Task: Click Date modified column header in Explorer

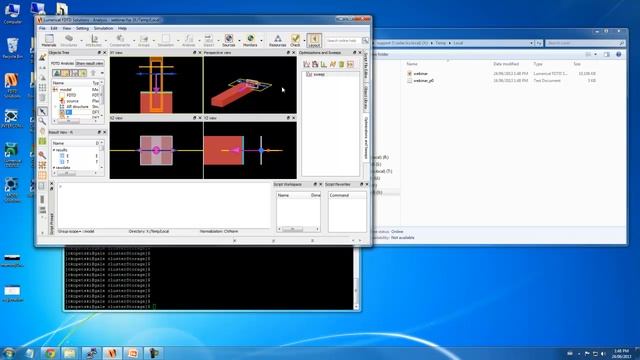Action: tap(506, 64)
